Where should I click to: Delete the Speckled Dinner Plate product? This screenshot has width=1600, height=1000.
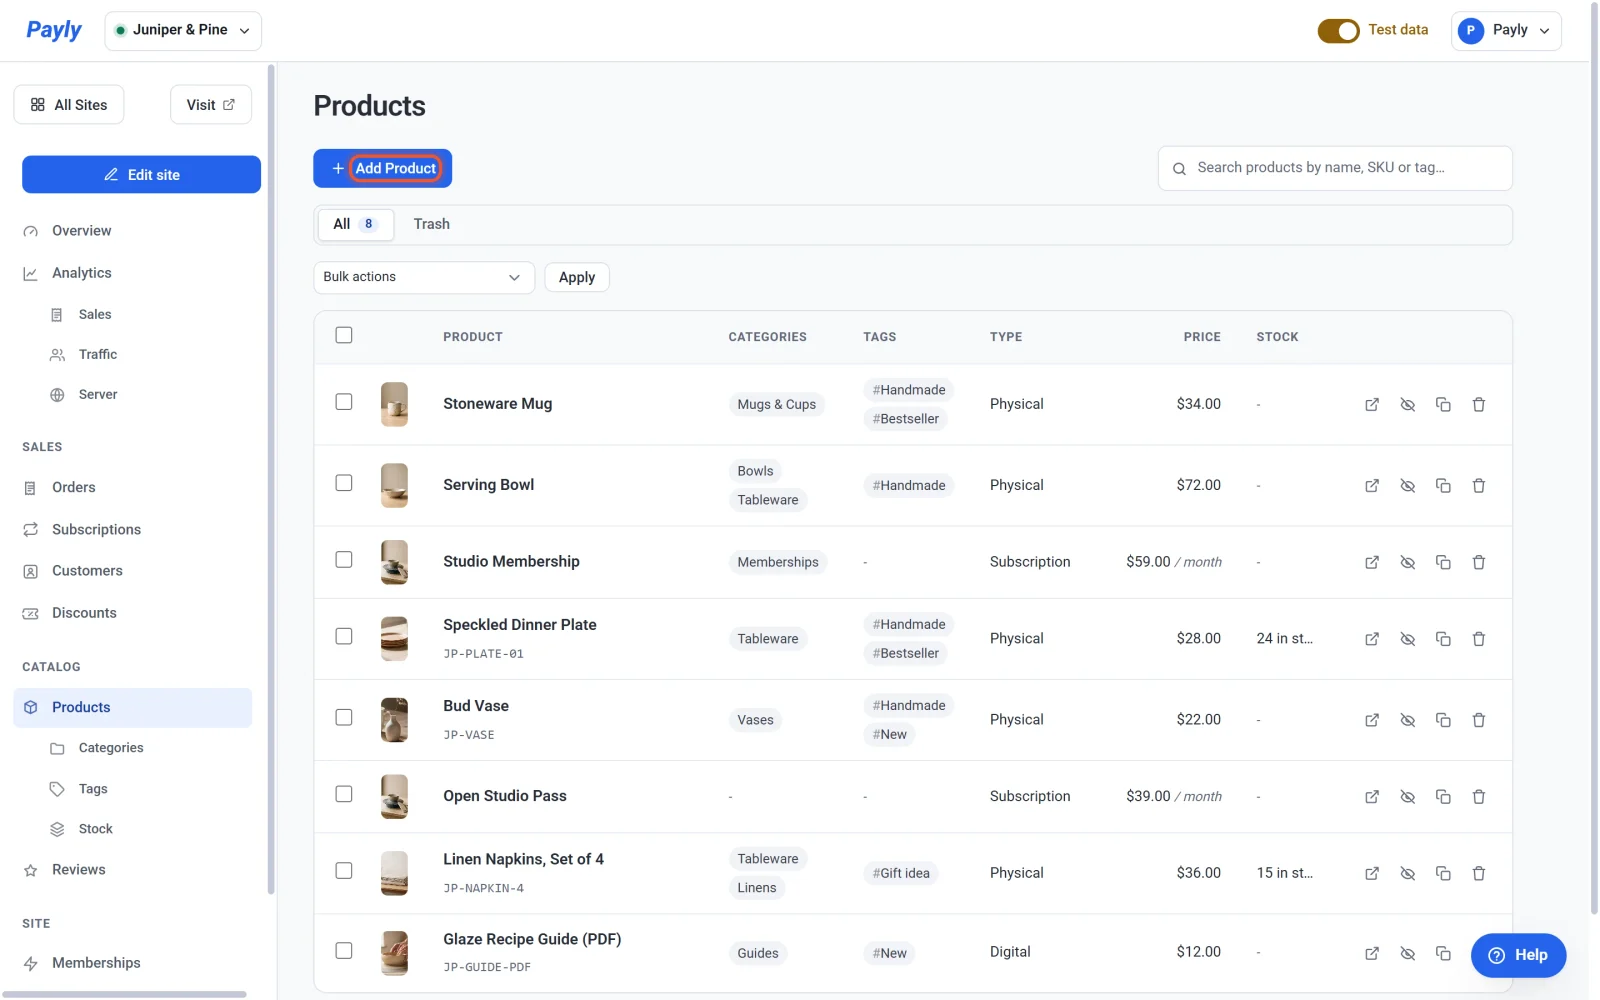click(1479, 638)
